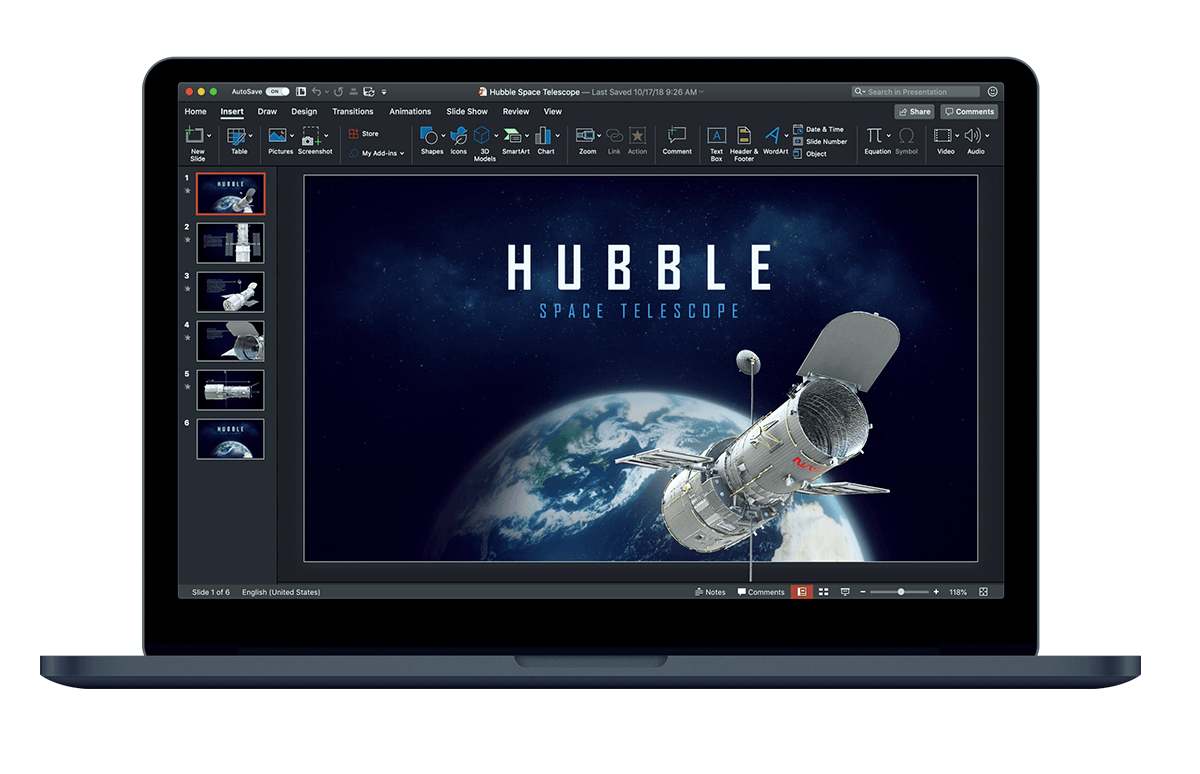Click the New Slide icon

(195, 135)
